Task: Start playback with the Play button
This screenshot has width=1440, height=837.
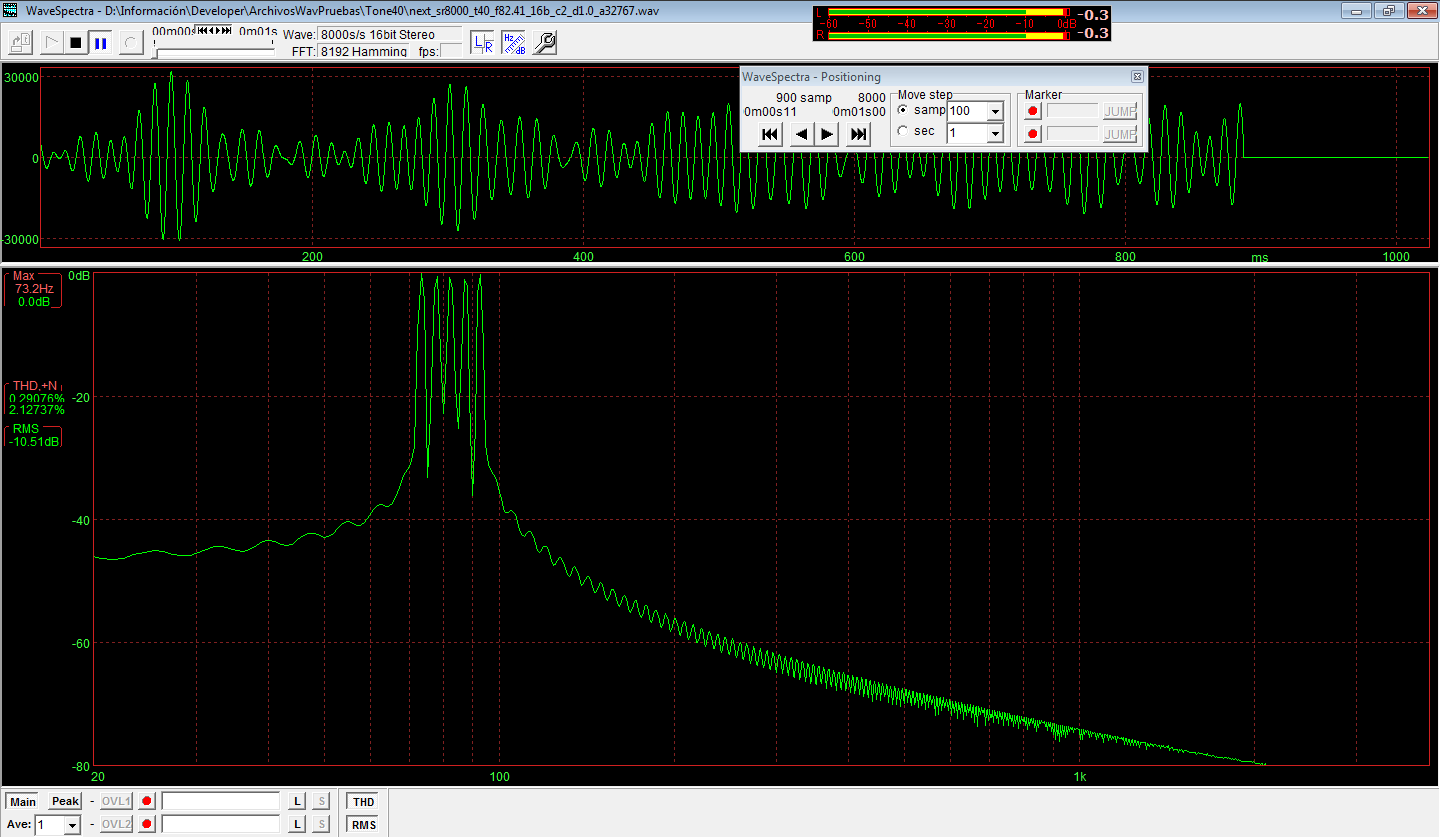Action: click(x=50, y=42)
